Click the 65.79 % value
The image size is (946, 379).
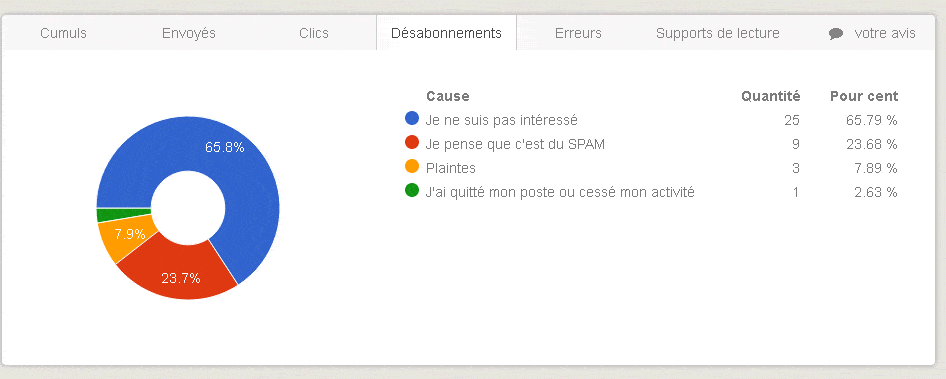[x=871, y=120]
